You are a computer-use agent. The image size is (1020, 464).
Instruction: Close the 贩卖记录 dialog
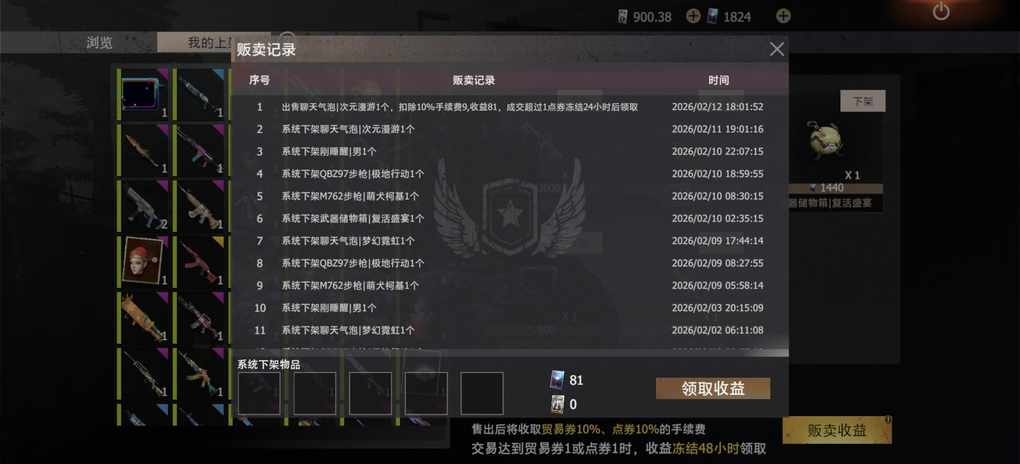click(x=777, y=49)
